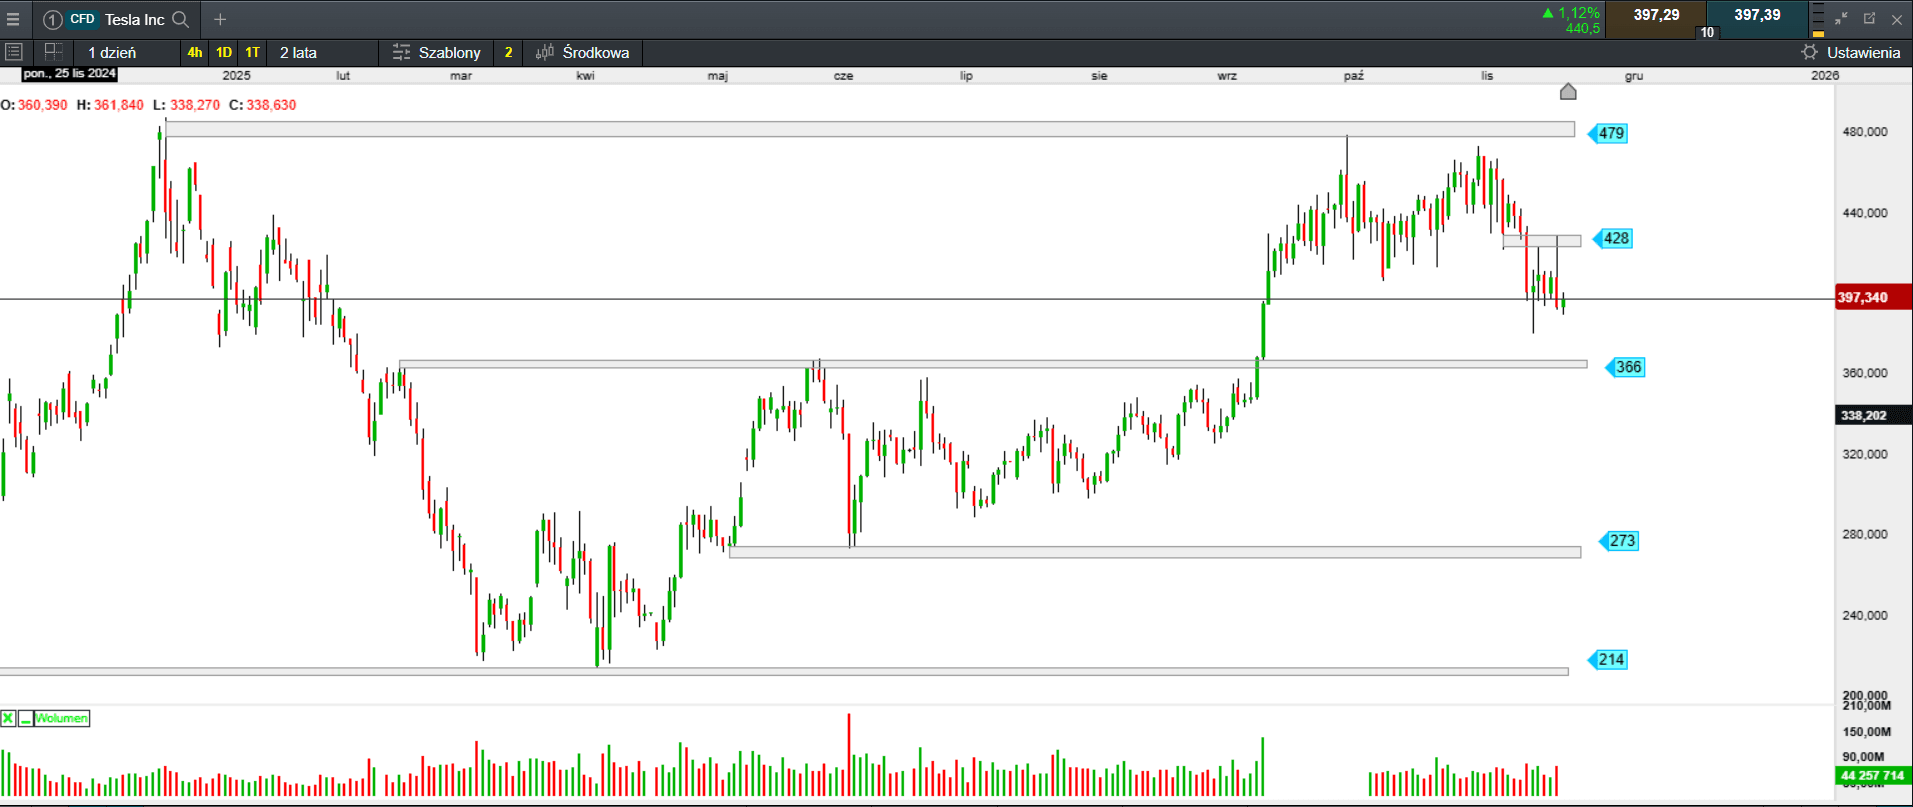The height and width of the screenshot is (807, 1913).
Task: Open the list panel icon in toolbar
Action: (x=14, y=52)
